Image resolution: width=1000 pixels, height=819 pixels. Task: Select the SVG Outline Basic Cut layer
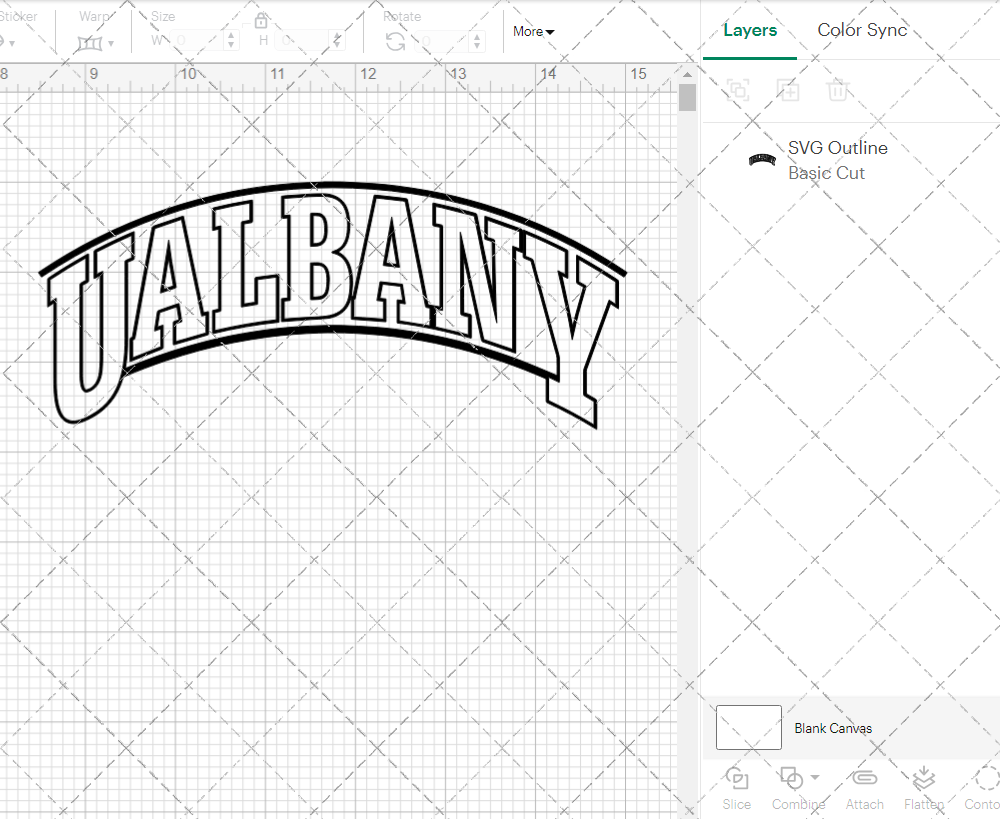click(x=838, y=160)
